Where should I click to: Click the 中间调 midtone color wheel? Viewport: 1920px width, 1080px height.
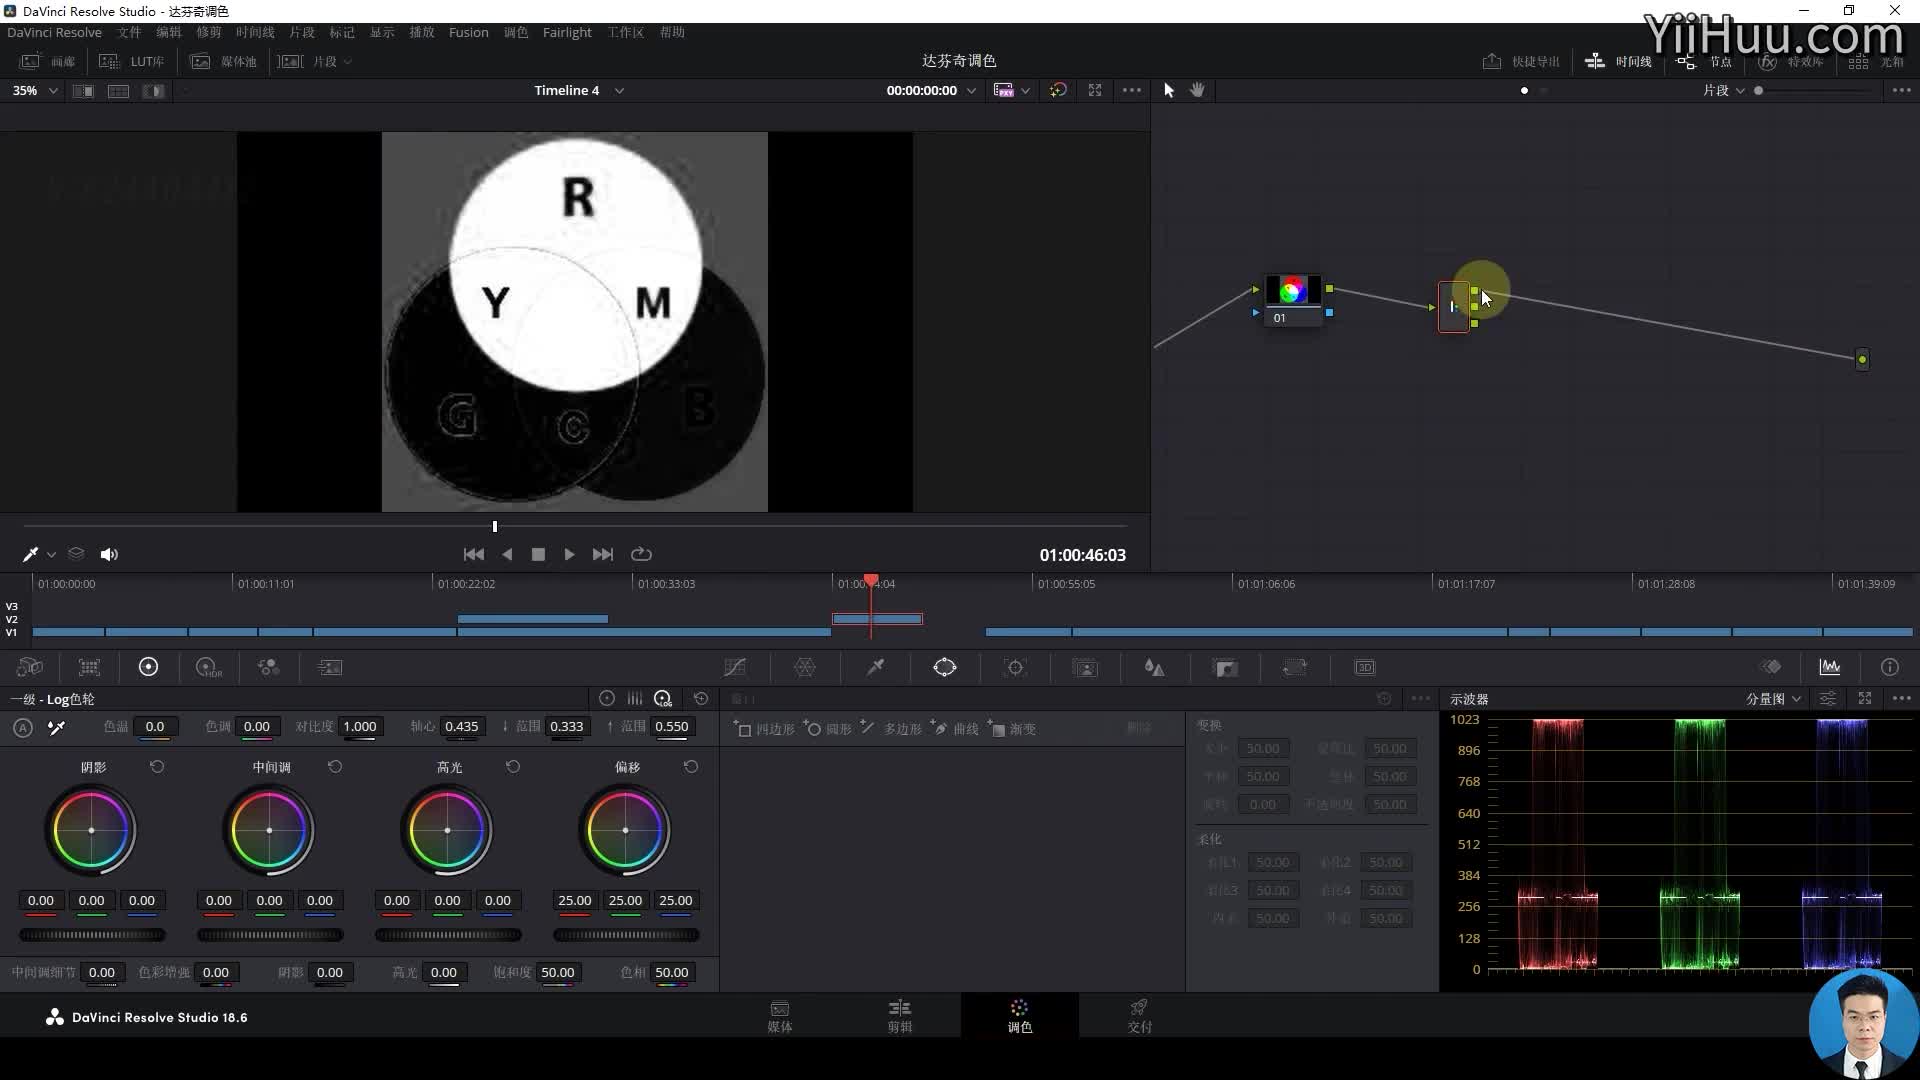(x=269, y=831)
